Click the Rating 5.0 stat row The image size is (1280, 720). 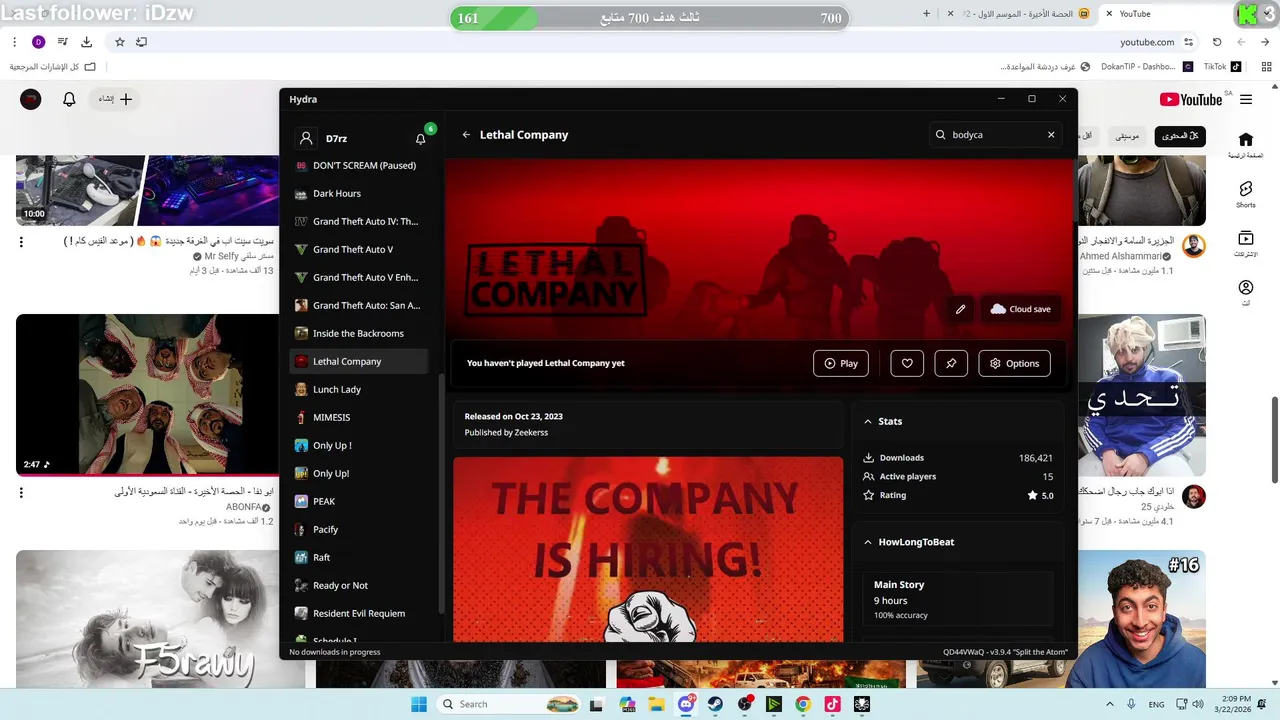[x=957, y=495]
